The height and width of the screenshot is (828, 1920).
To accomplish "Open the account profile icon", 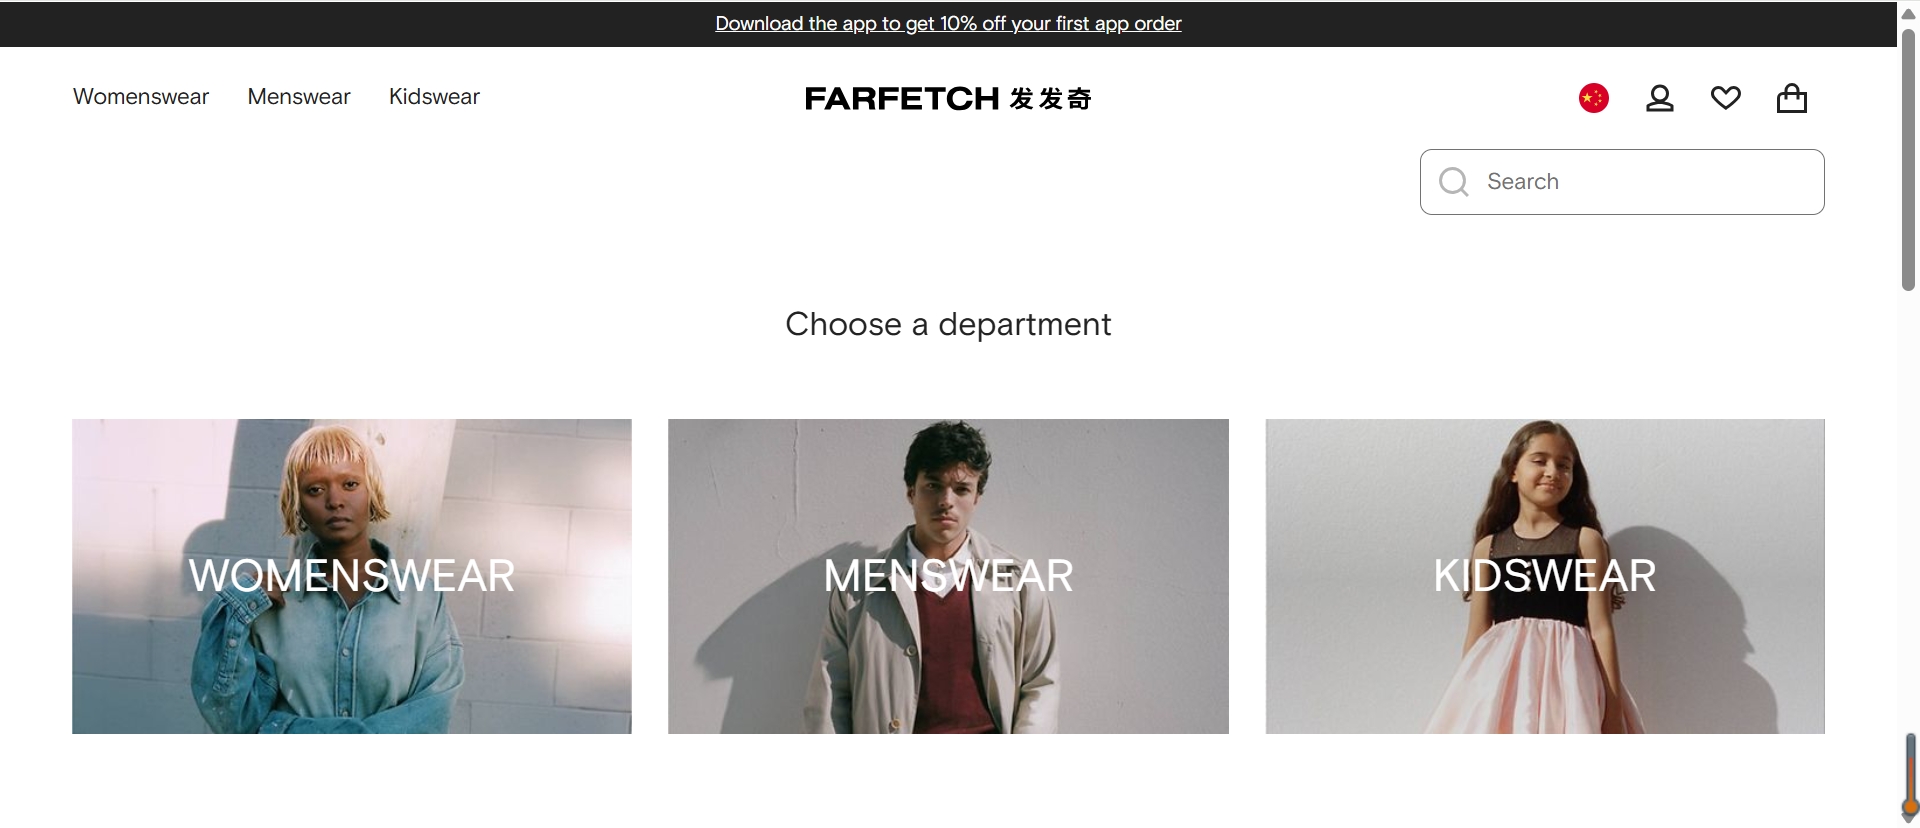I will [x=1660, y=98].
